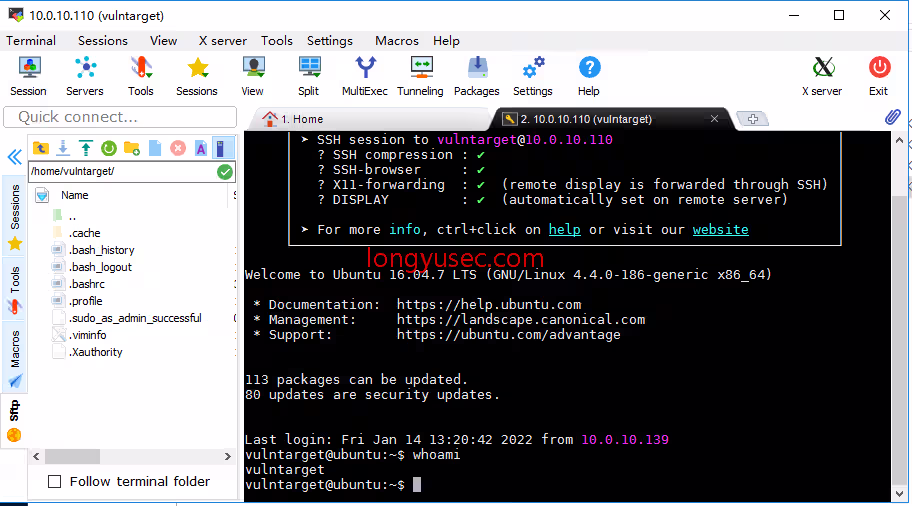Add a new tab with plus button
The height and width of the screenshot is (506, 912).
[753, 119]
